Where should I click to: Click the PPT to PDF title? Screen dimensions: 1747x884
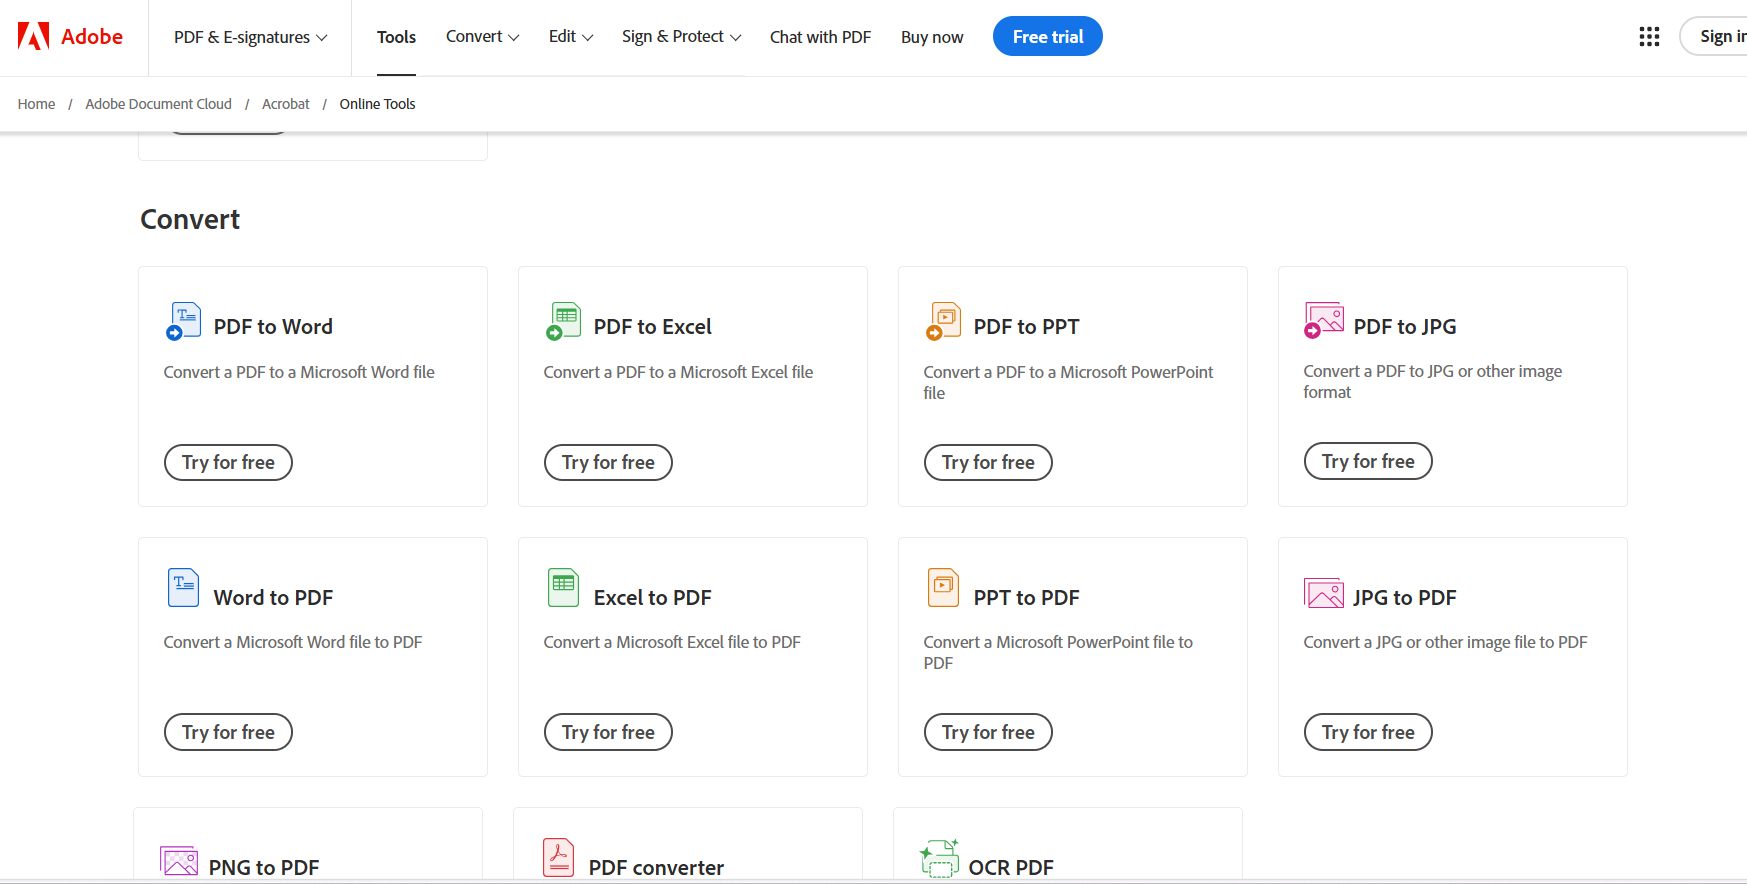pos(1026,598)
